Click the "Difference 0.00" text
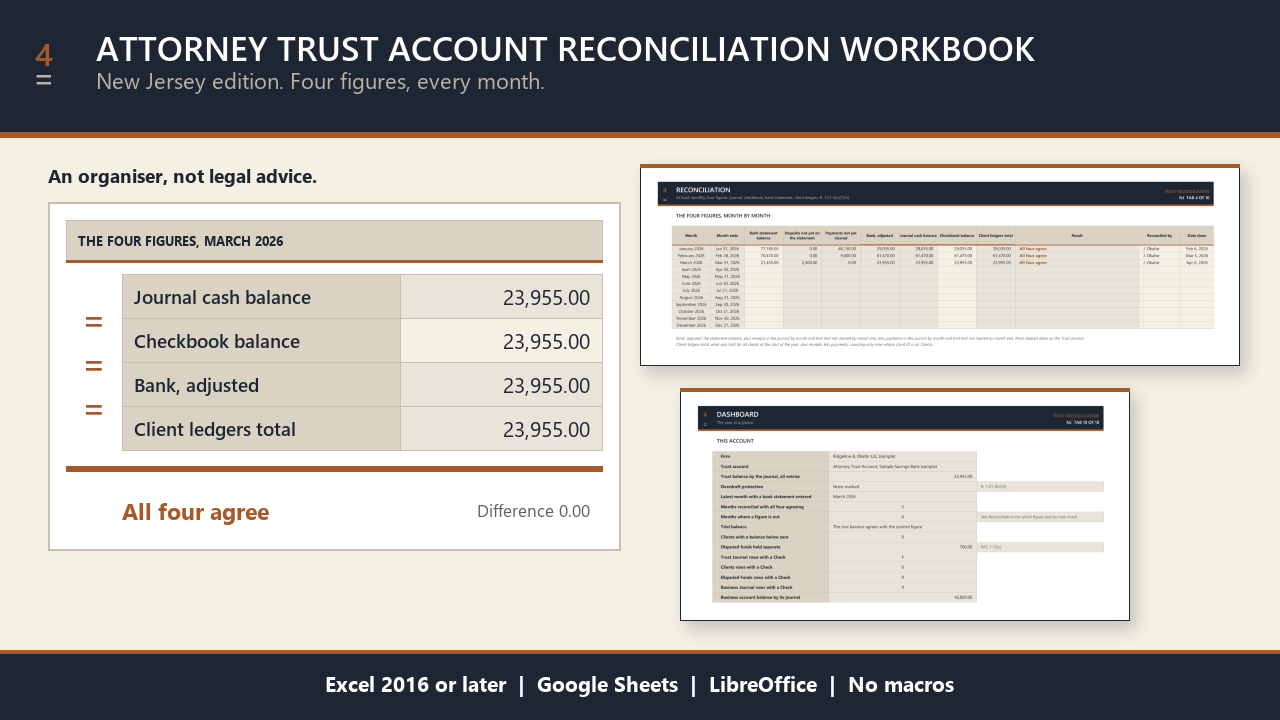The image size is (1280, 720). point(533,511)
